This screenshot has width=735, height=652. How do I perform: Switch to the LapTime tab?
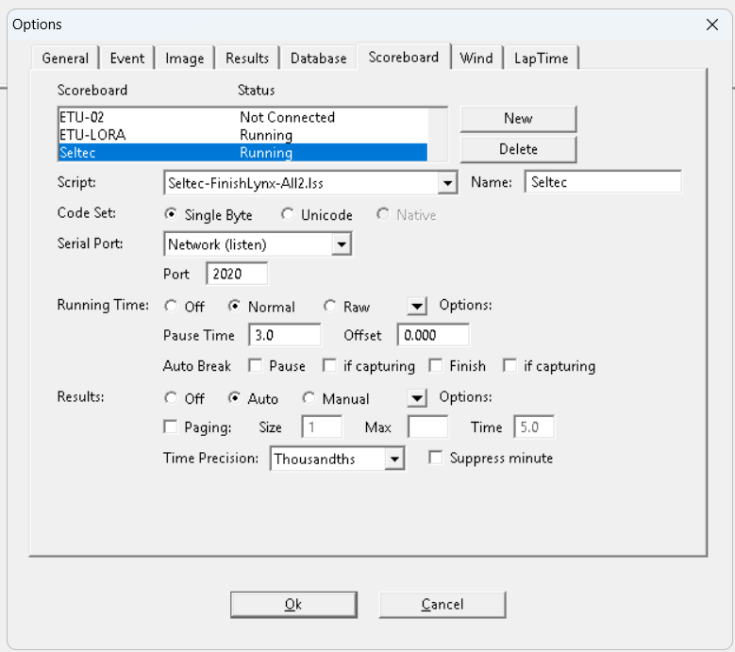tap(541, 59)
